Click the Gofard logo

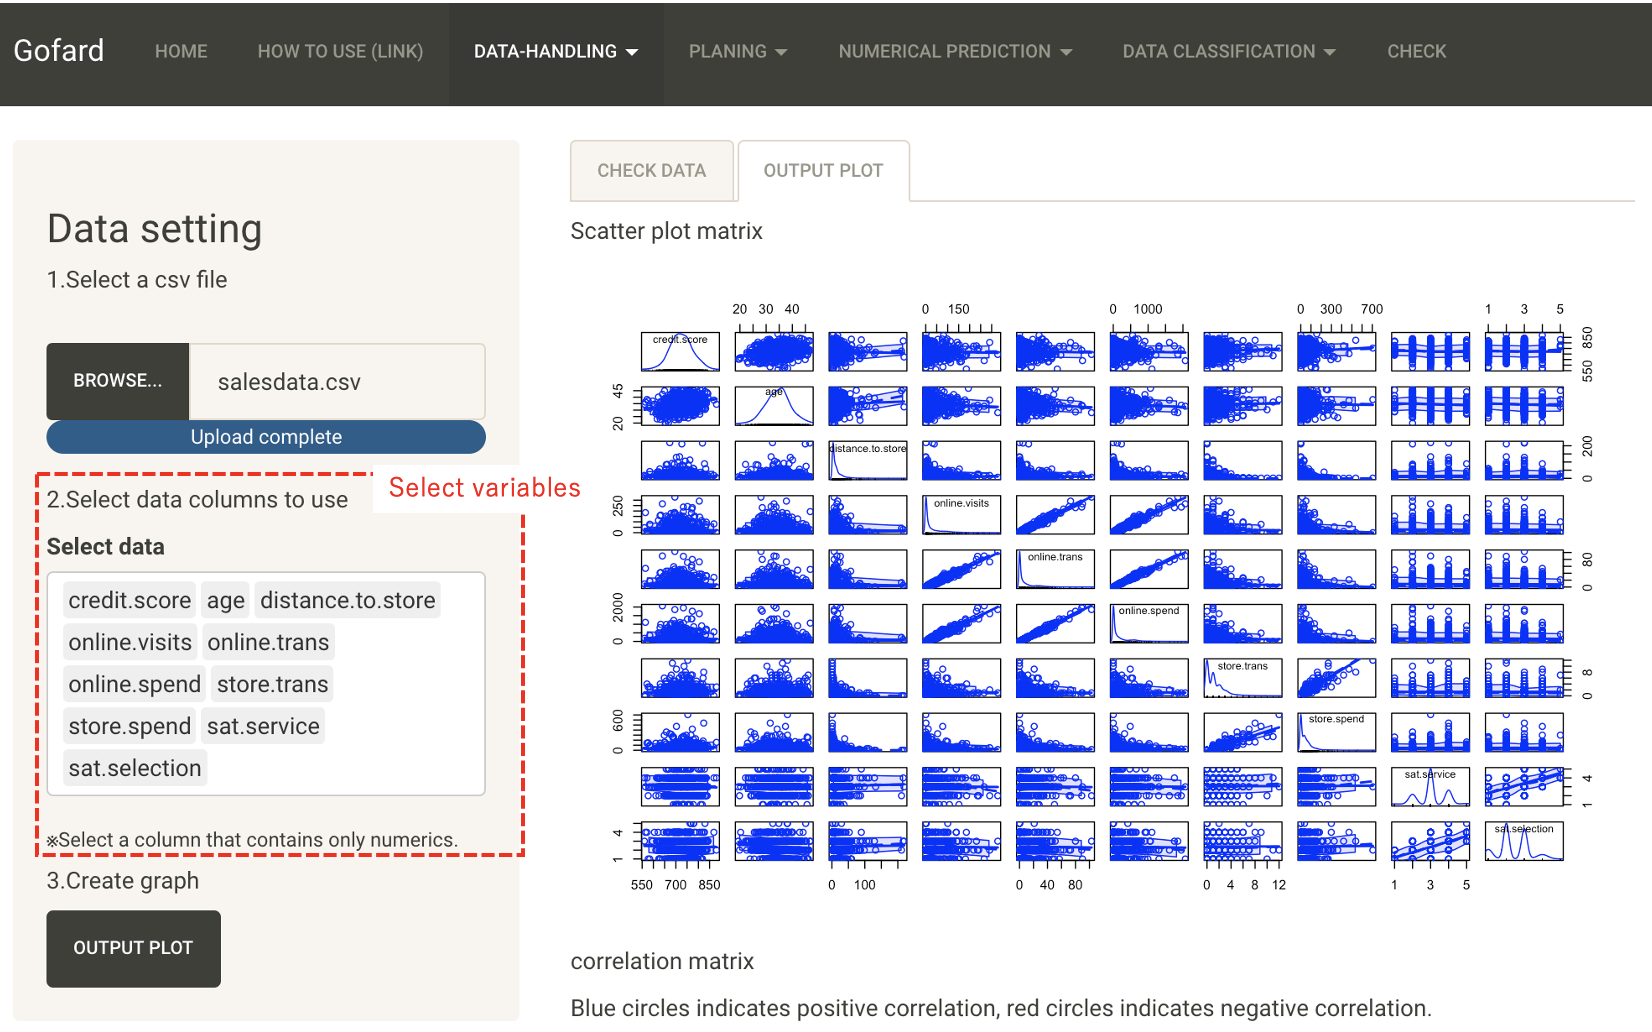(59, 51)
